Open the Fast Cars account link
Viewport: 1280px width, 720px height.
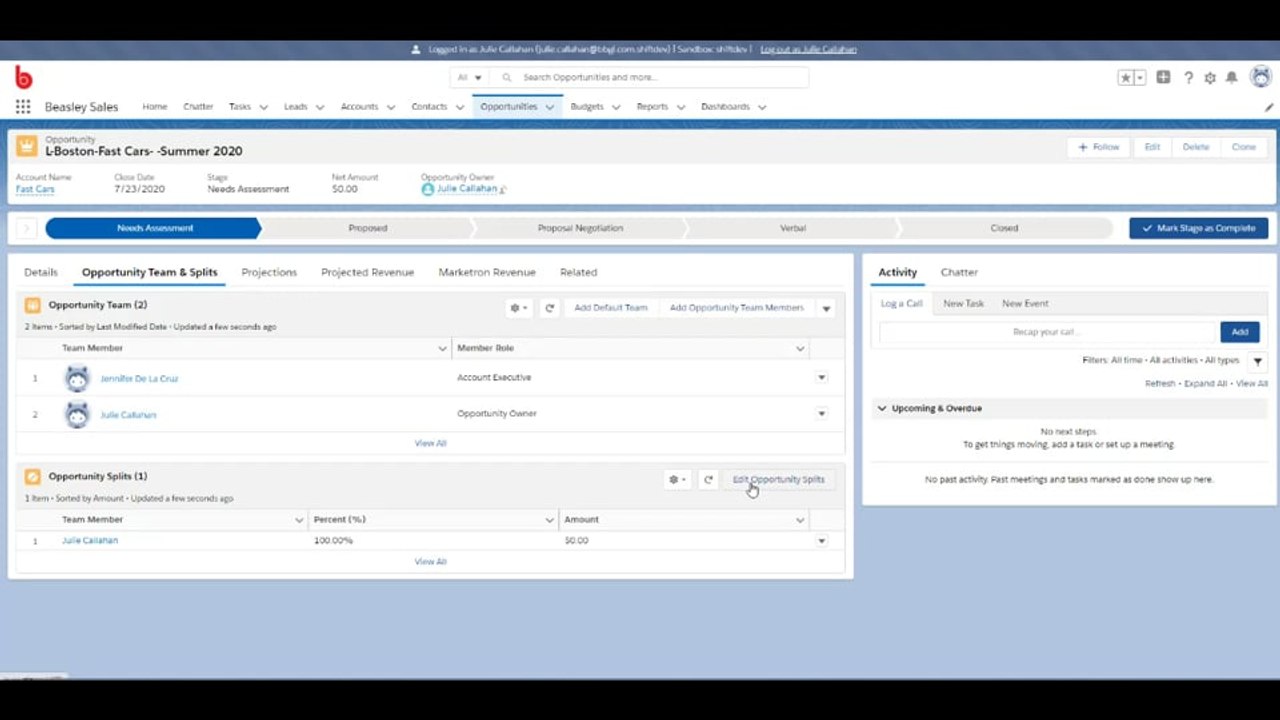pos(35,189)
